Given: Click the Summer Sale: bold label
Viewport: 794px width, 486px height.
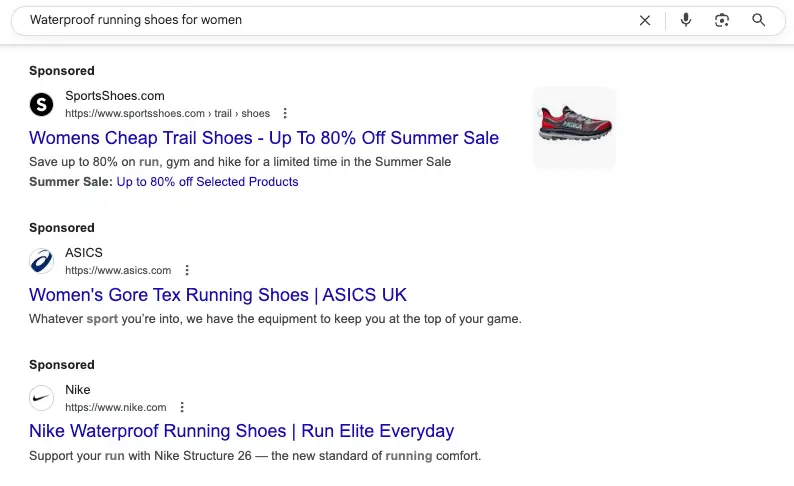Looking at the screenshot, I should click(71, 182).
